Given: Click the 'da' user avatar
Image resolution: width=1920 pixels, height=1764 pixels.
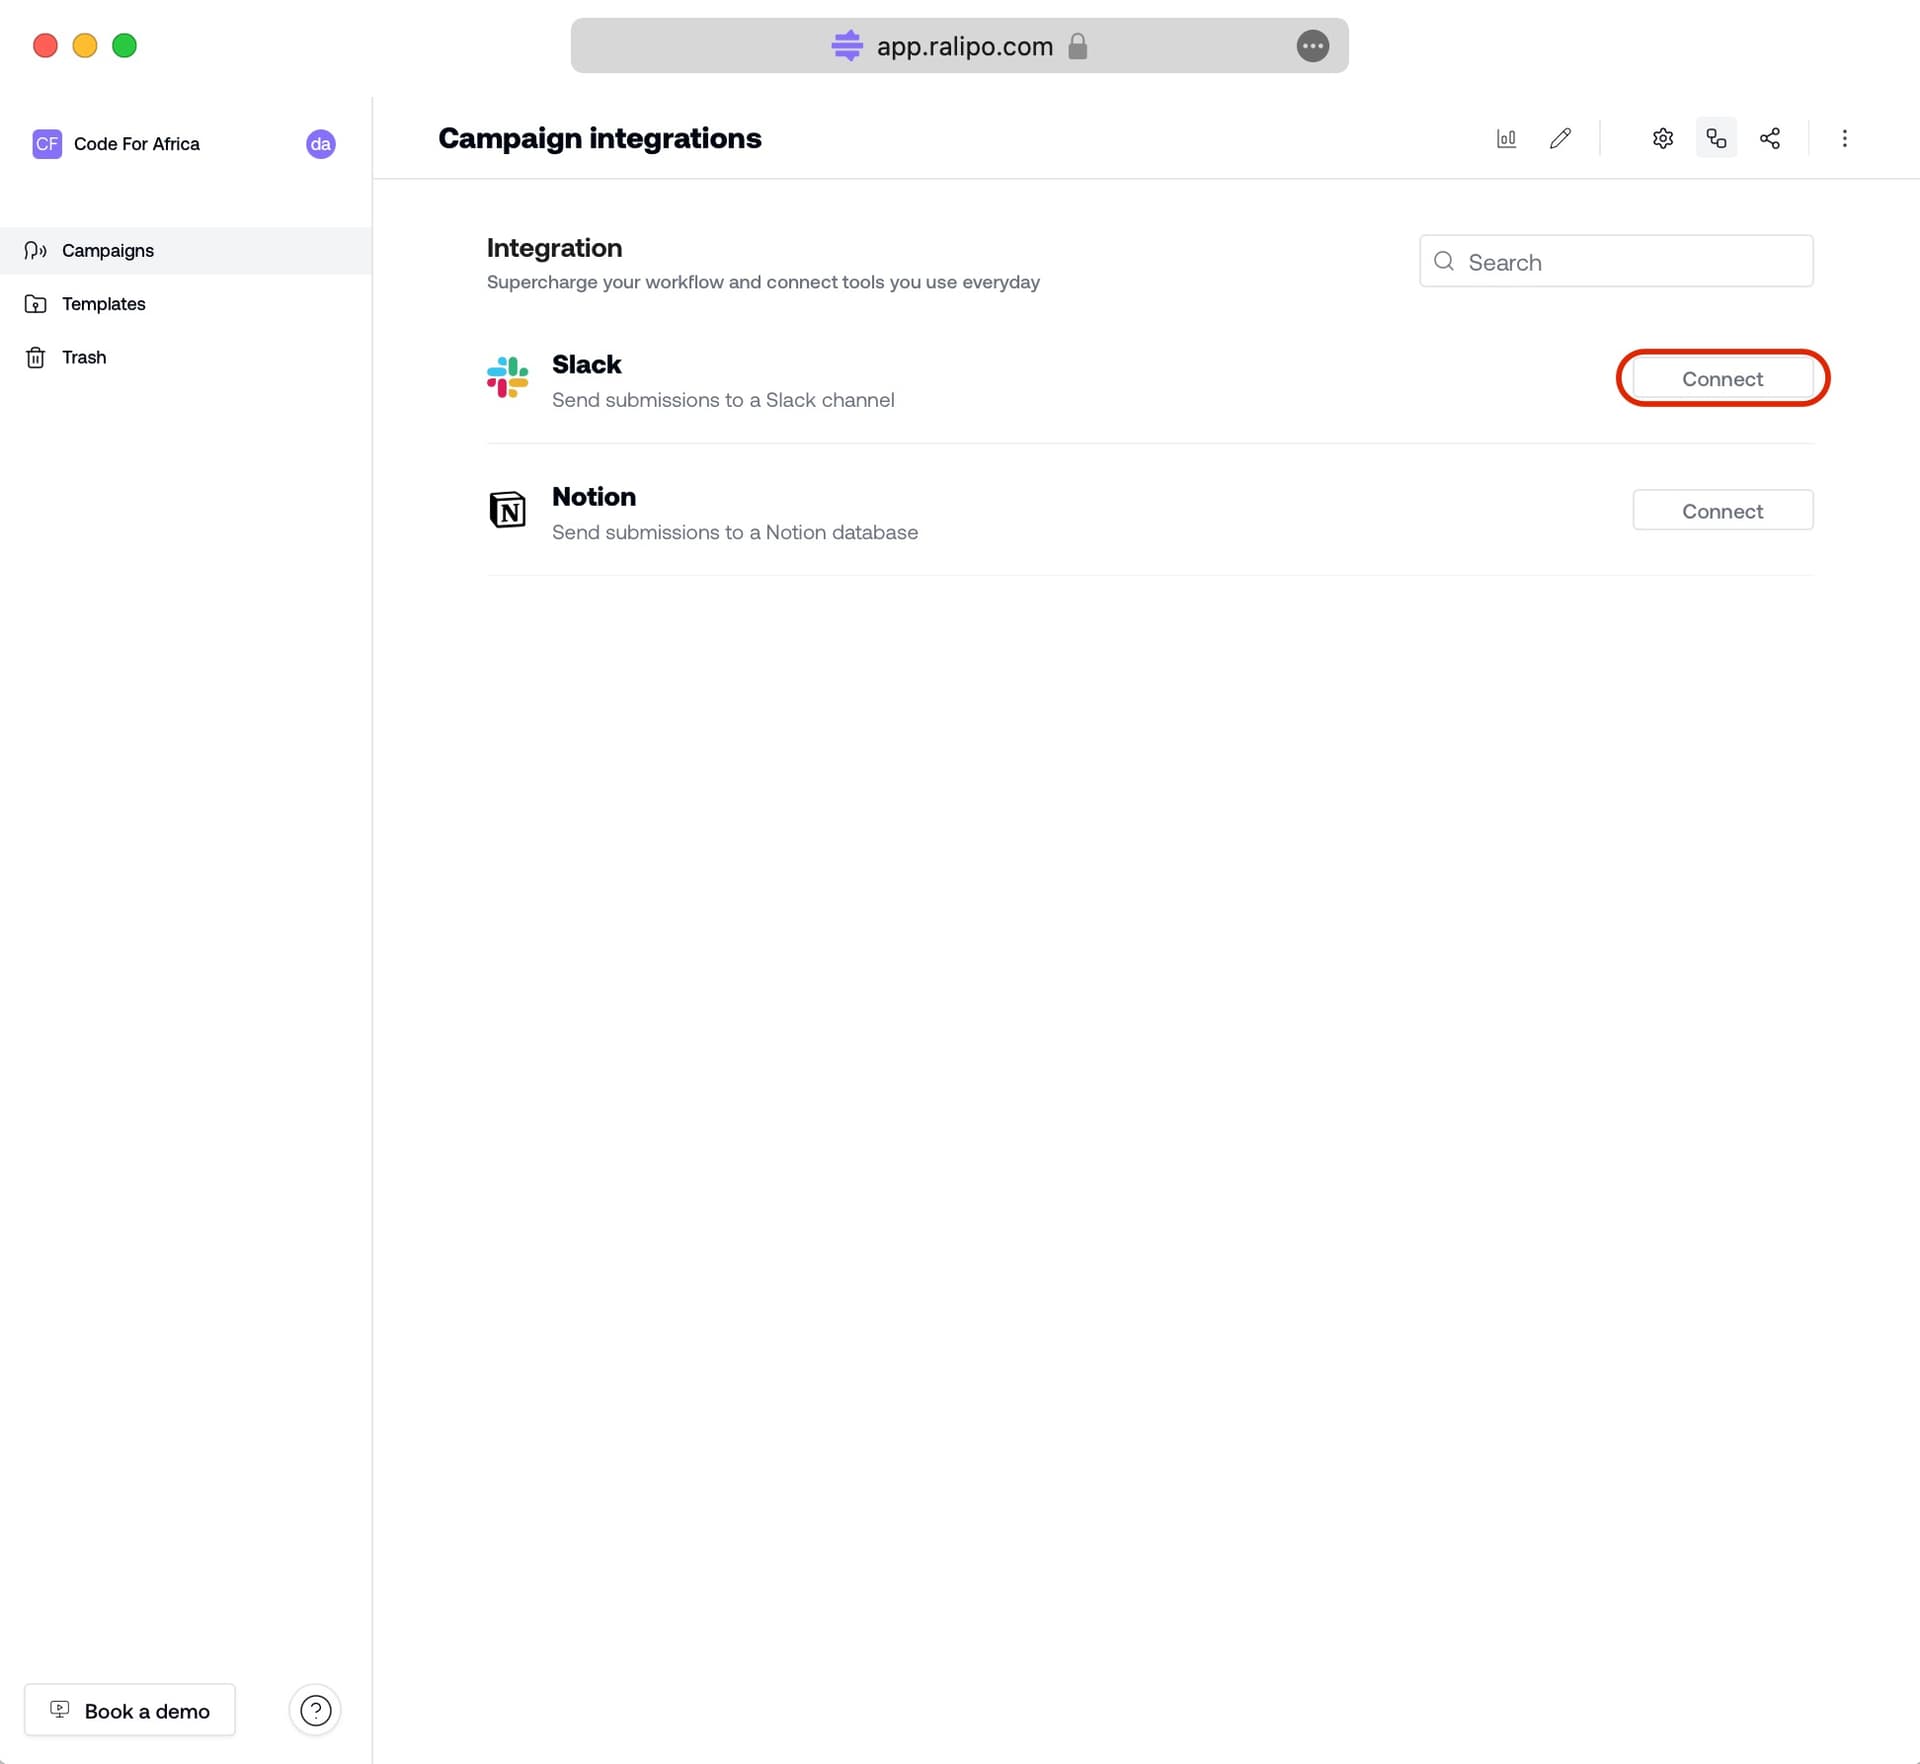Looking at the screenshot, I should [320, 144].
